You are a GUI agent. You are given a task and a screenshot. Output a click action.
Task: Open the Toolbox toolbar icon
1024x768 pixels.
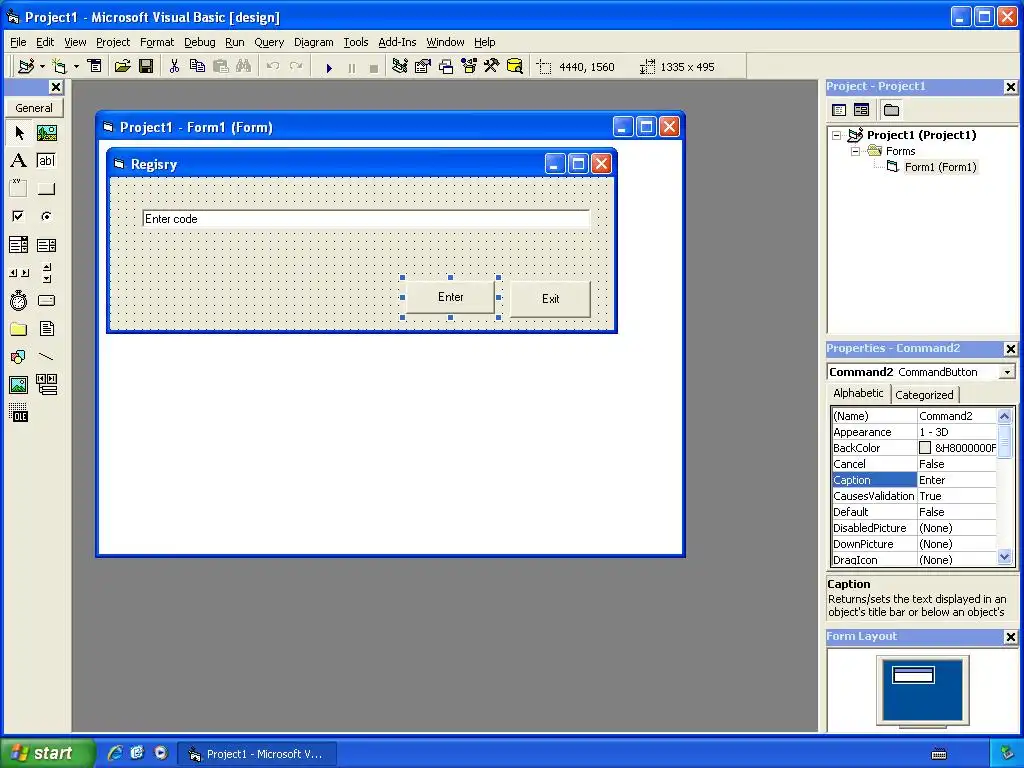492,67
